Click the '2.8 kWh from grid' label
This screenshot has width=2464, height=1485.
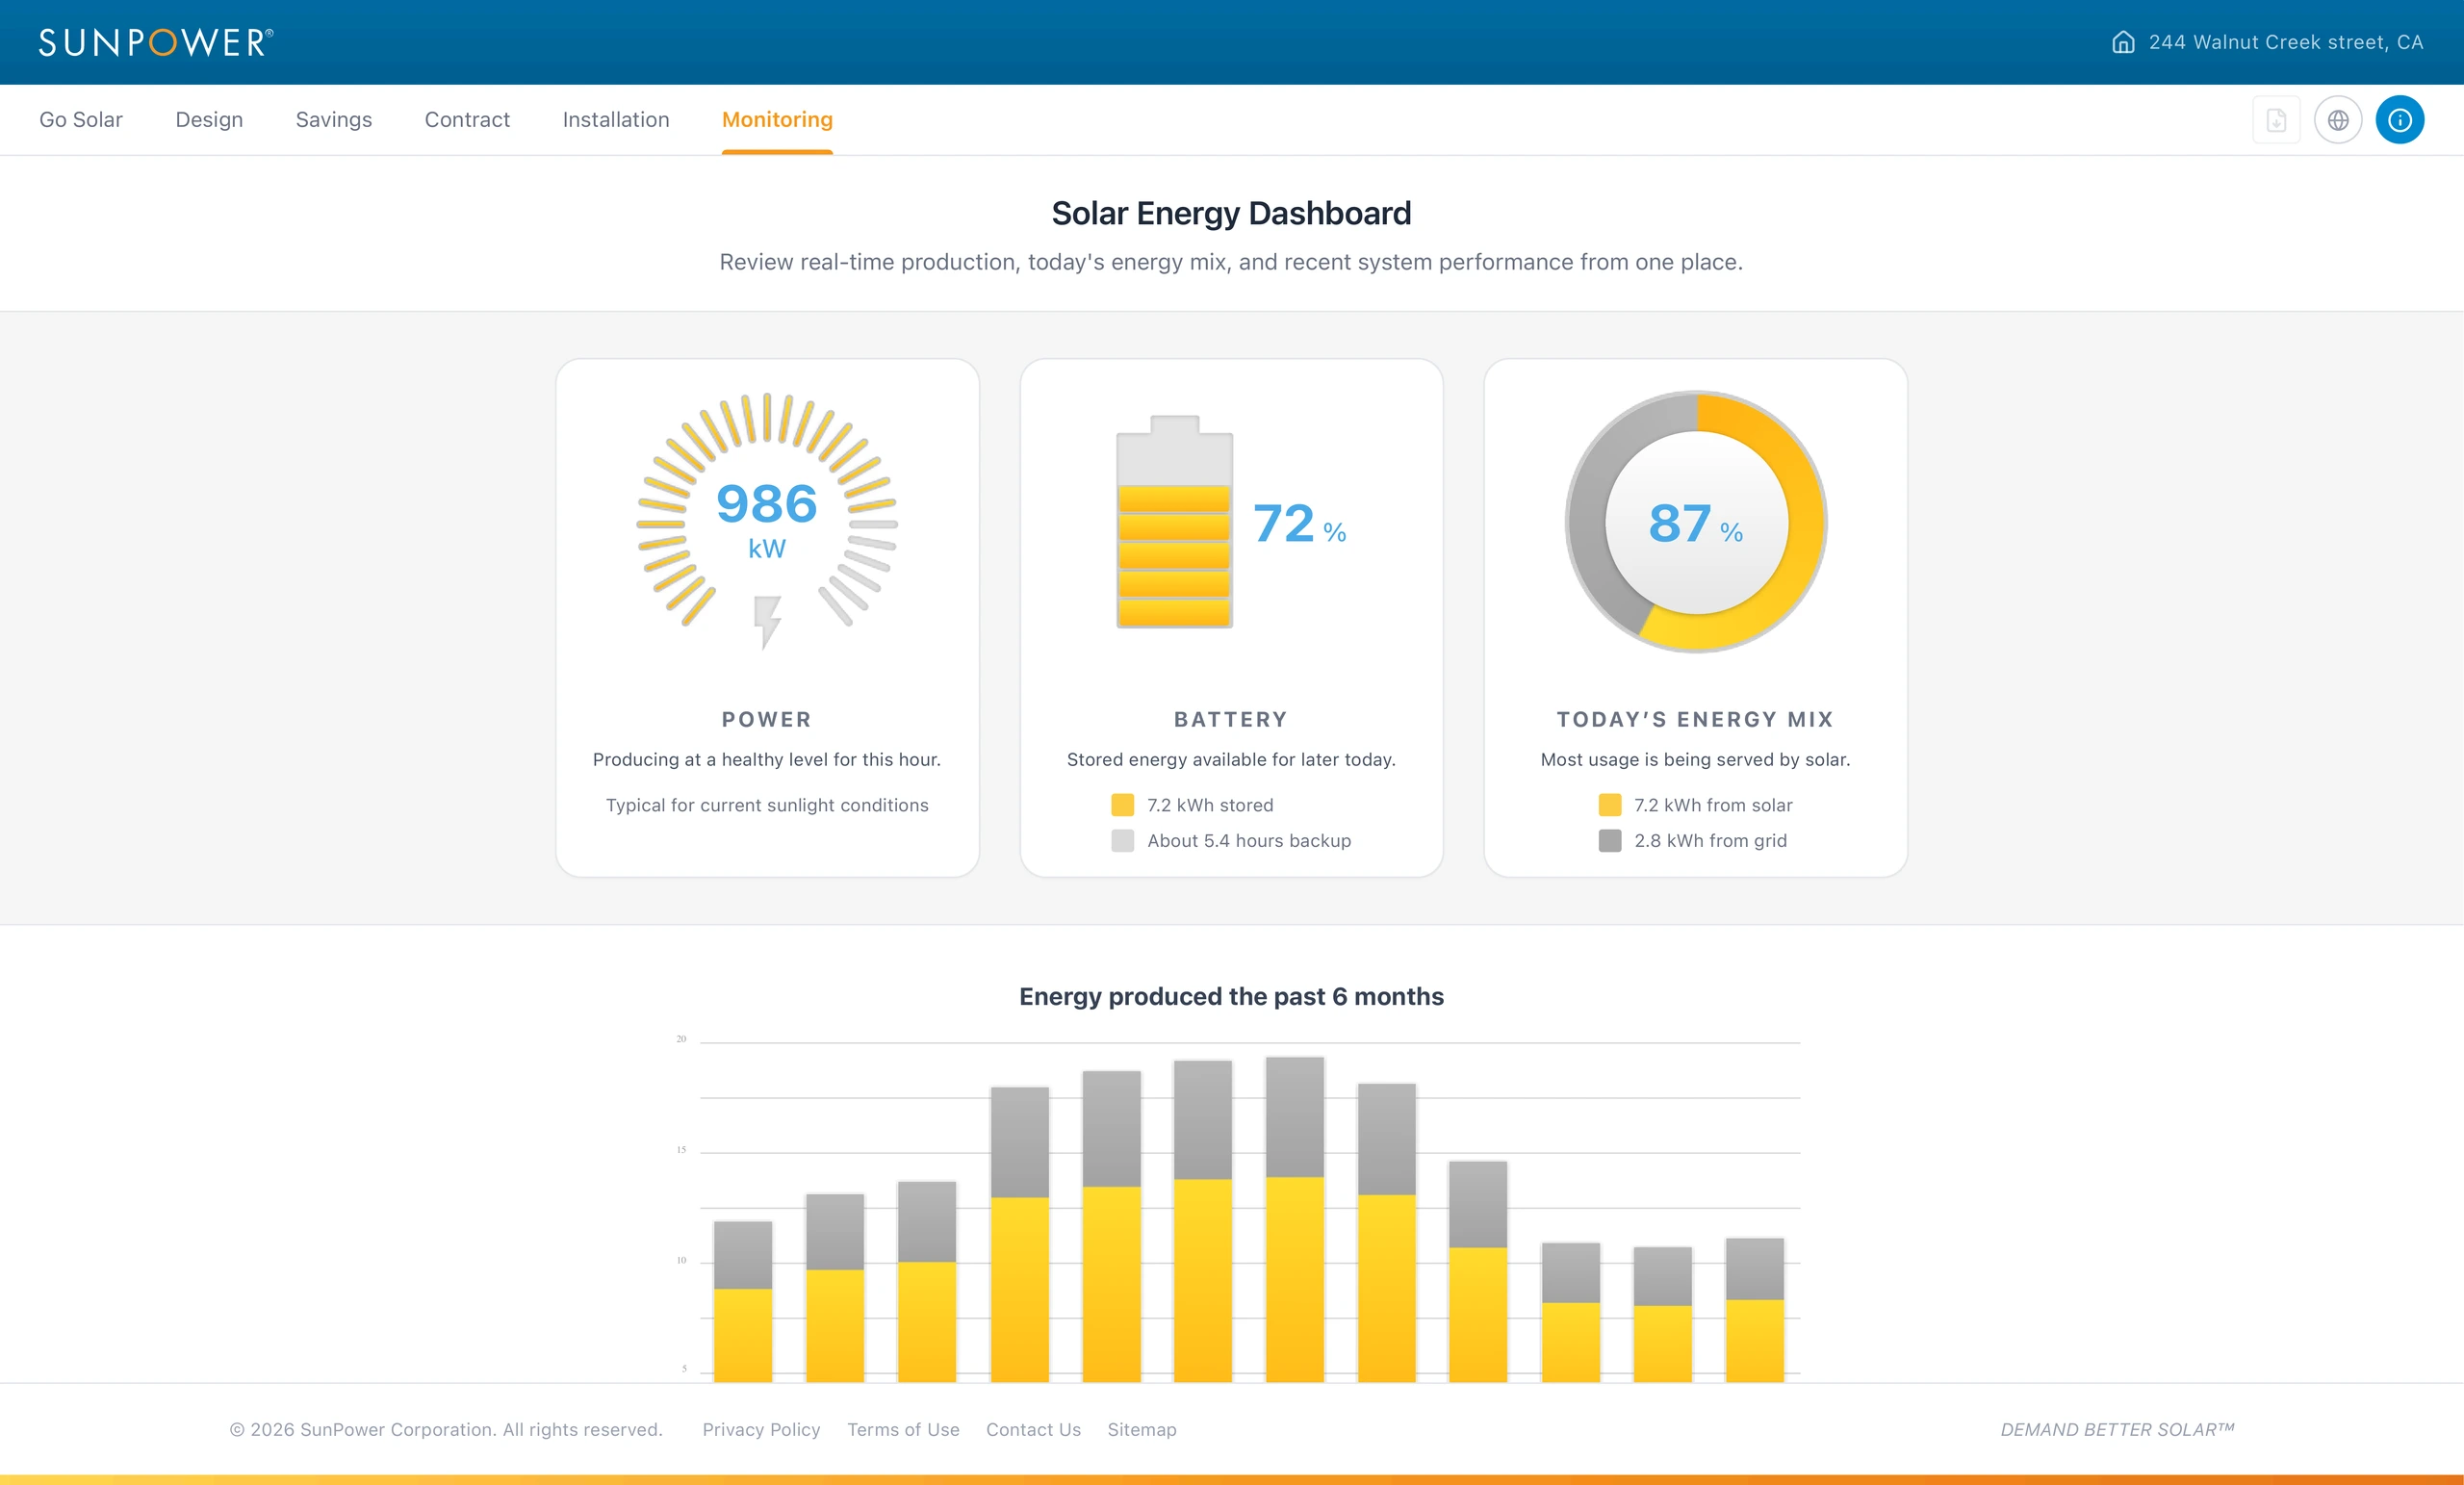click(x=1710, y=841)
